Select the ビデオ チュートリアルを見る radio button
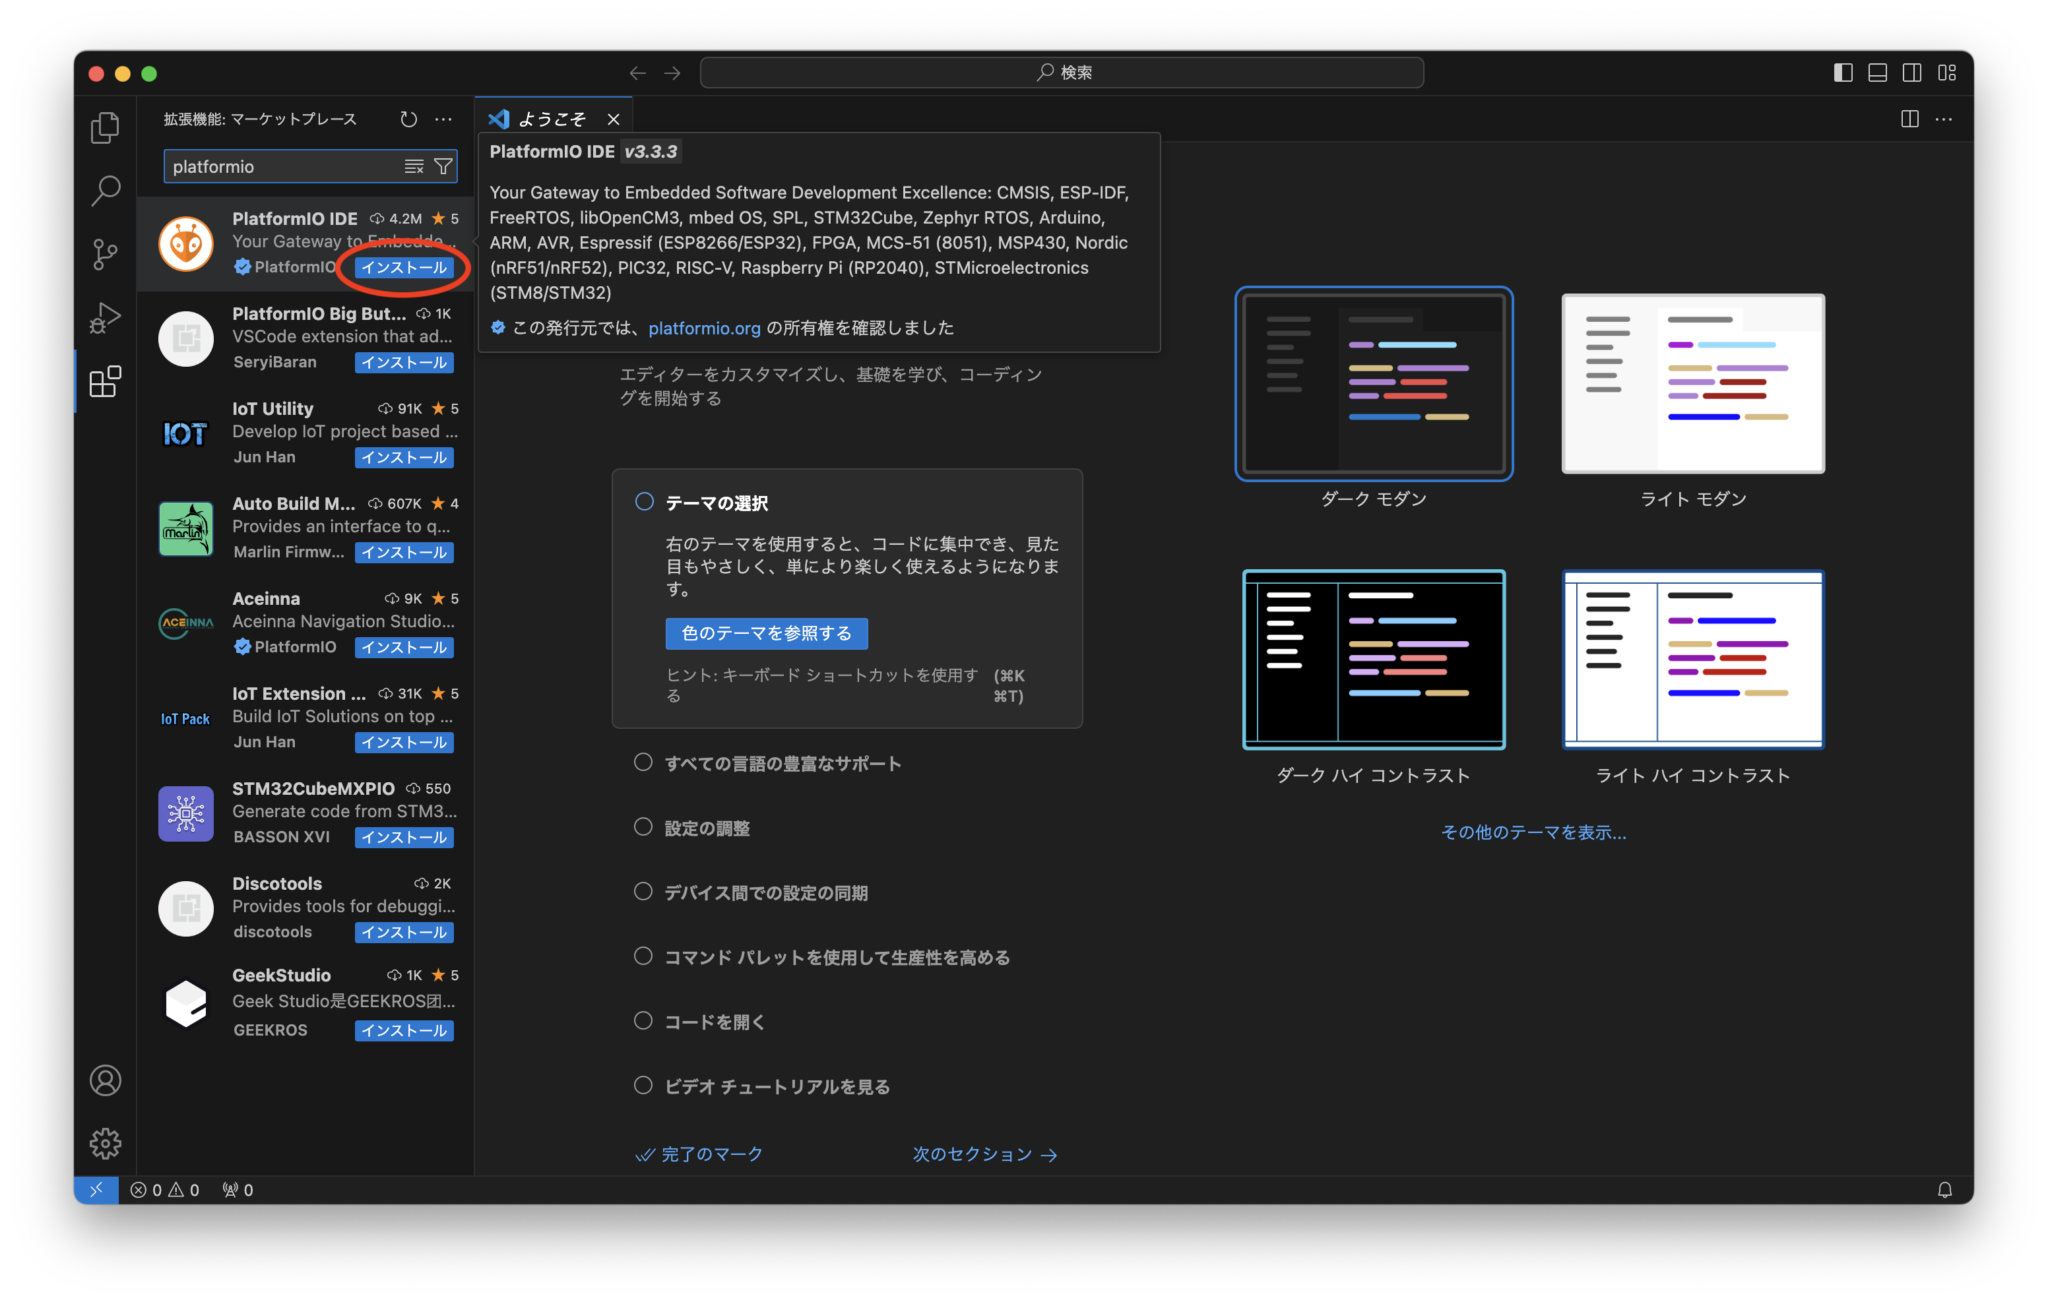 tap(643, 1085)
